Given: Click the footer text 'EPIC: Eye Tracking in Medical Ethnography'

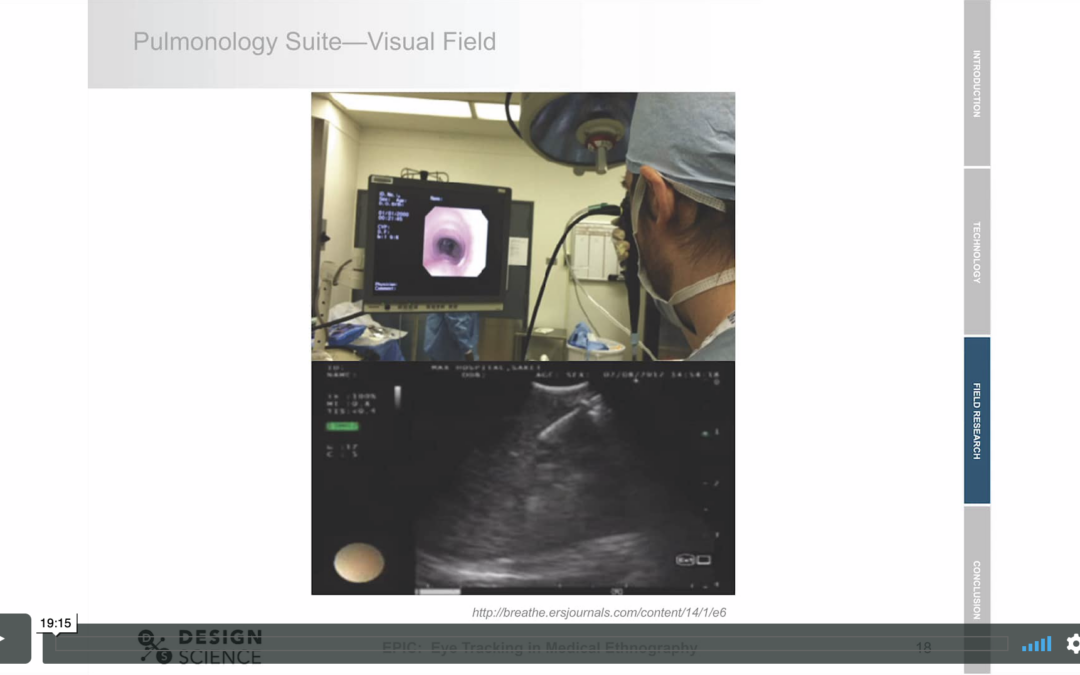Looking at the screenshot, I should coord(539,648).
